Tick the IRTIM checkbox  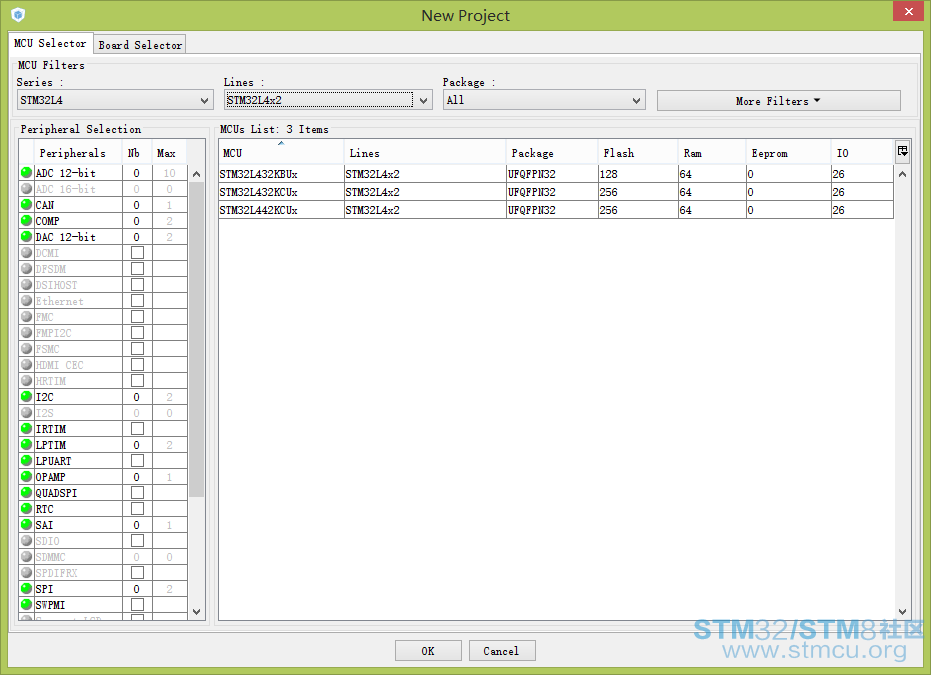137,429
